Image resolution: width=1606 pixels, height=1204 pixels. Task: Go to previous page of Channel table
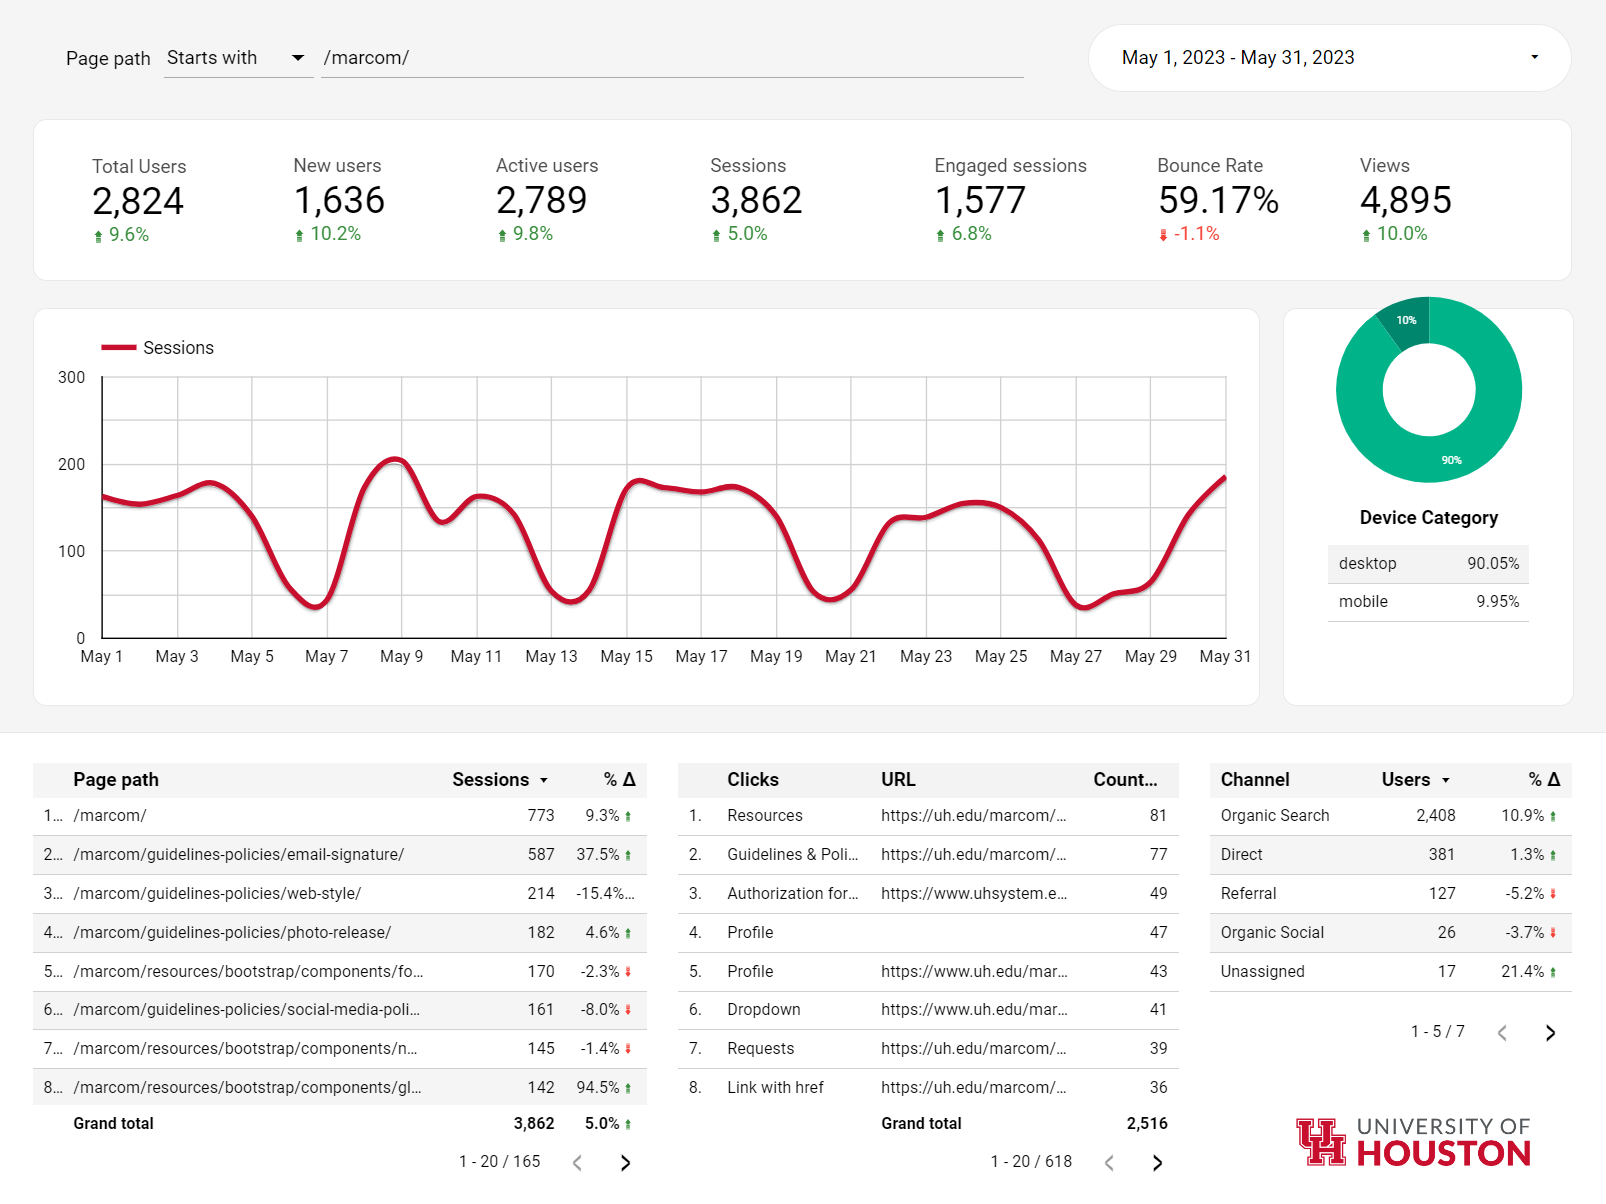(x=1502, y=1033)
